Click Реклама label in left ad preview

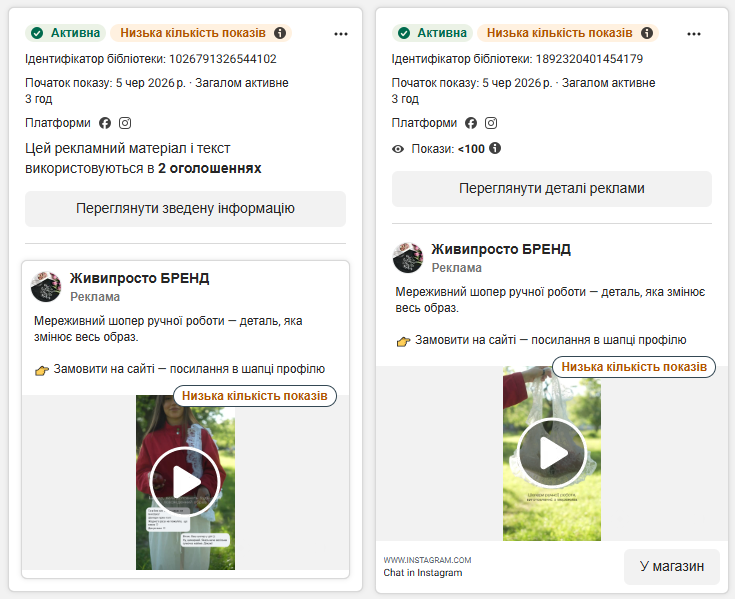95,297
